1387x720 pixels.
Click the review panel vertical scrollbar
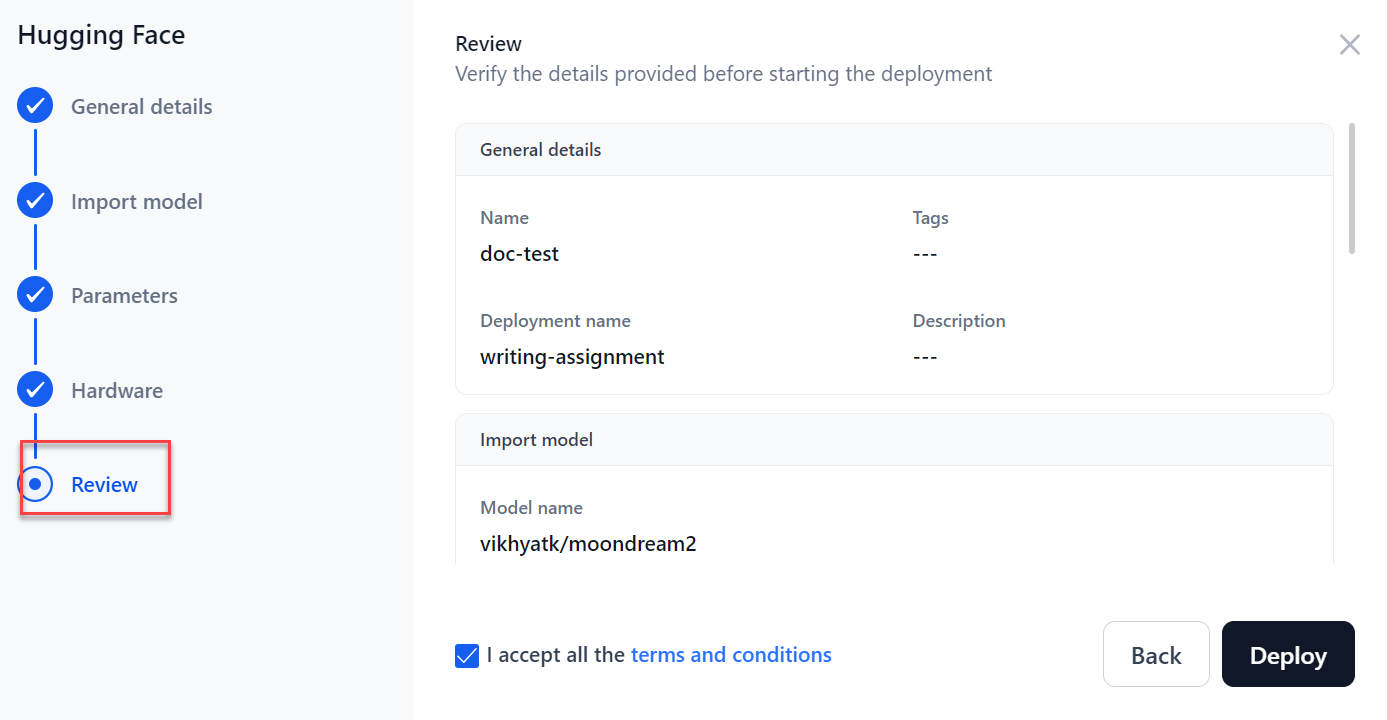(x=1352, y=188)
